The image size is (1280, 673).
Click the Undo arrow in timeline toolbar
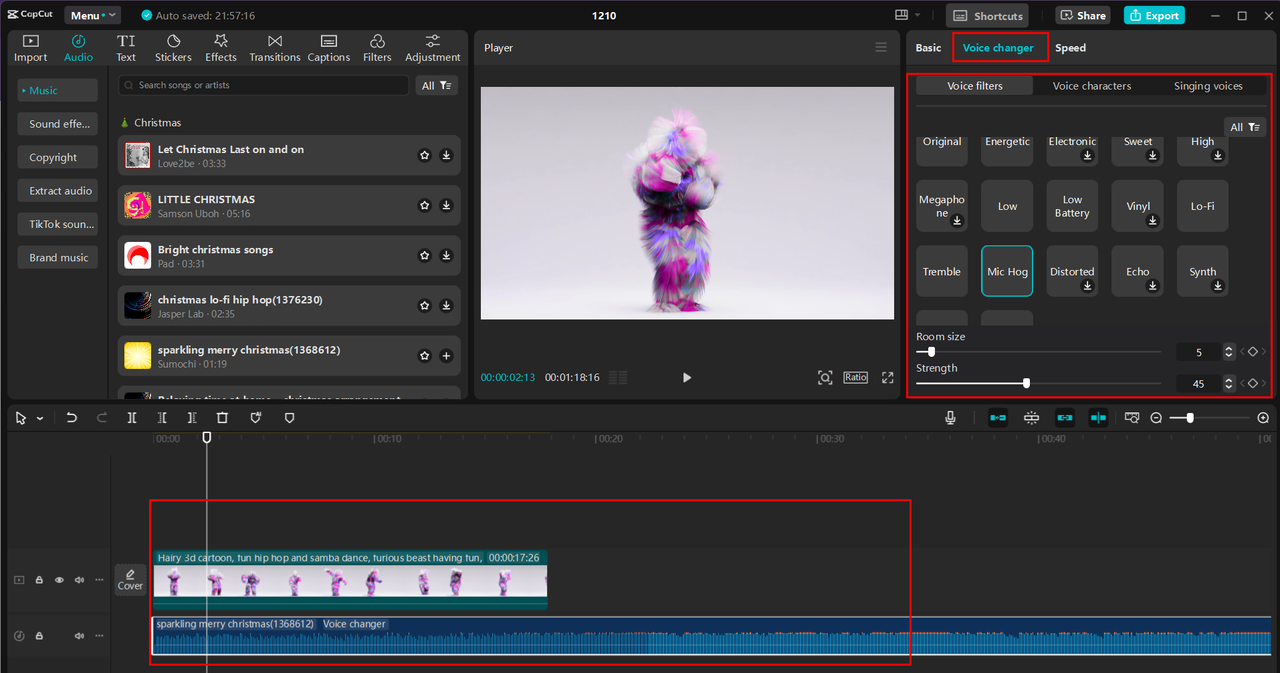(x=72, y=418)
